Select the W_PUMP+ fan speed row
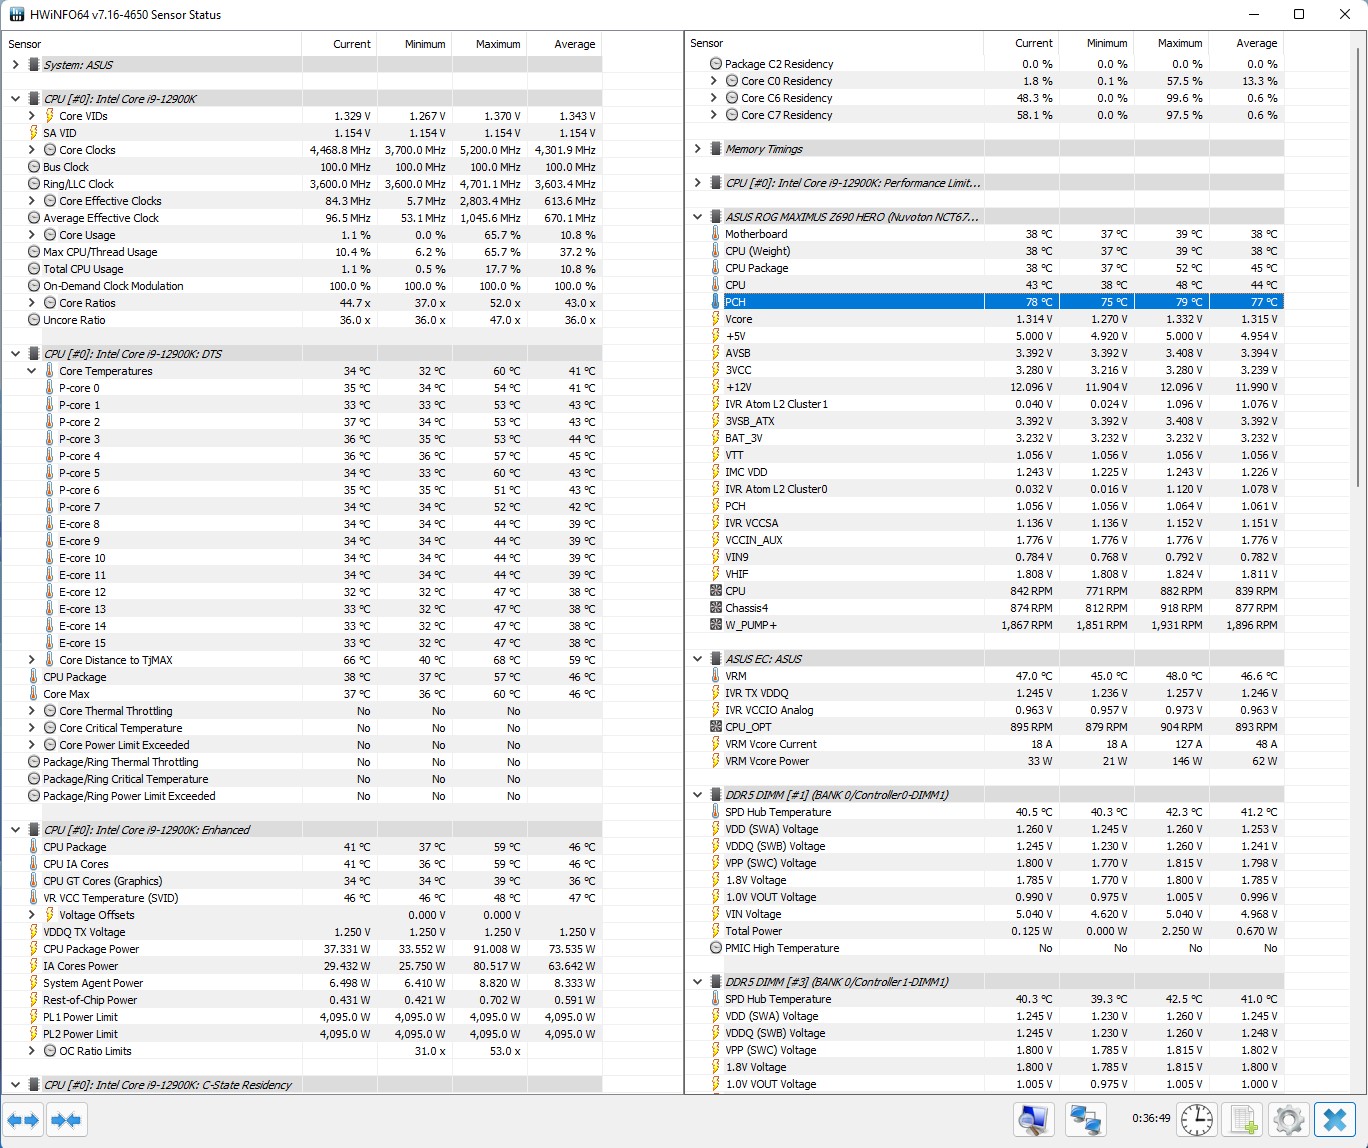The image size is (1368, 1148). pyautogui.click(x=984, y=625)
